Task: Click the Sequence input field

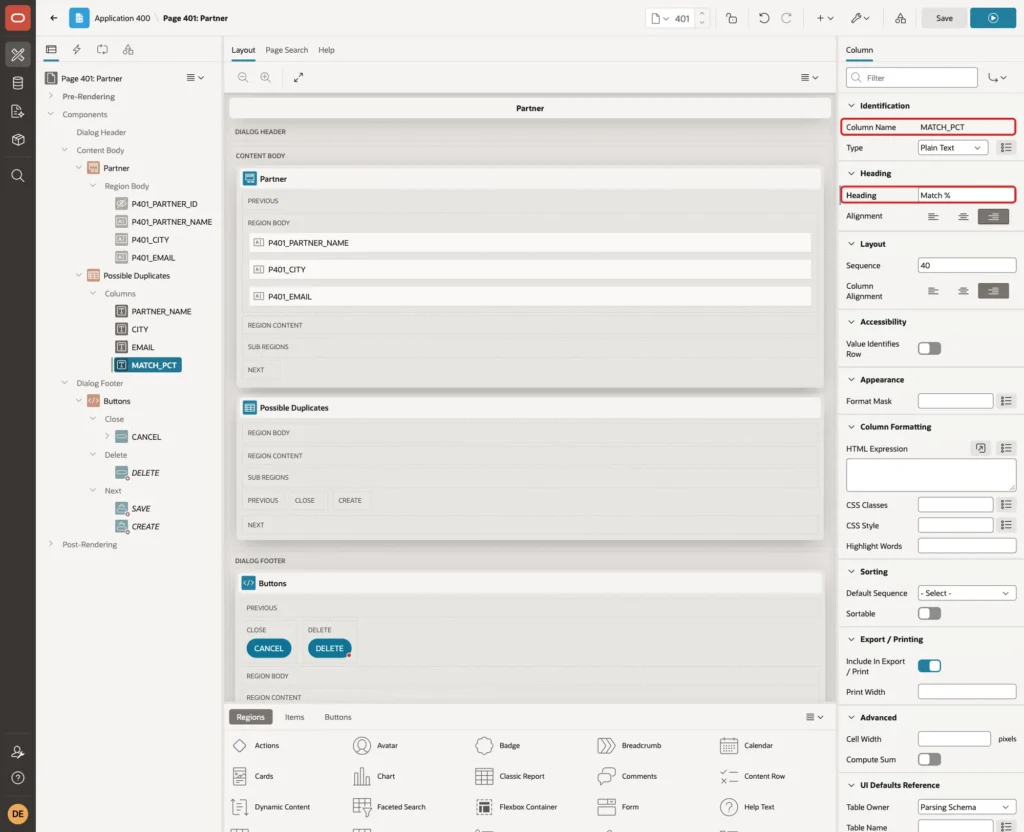Action: pos(967,265)
